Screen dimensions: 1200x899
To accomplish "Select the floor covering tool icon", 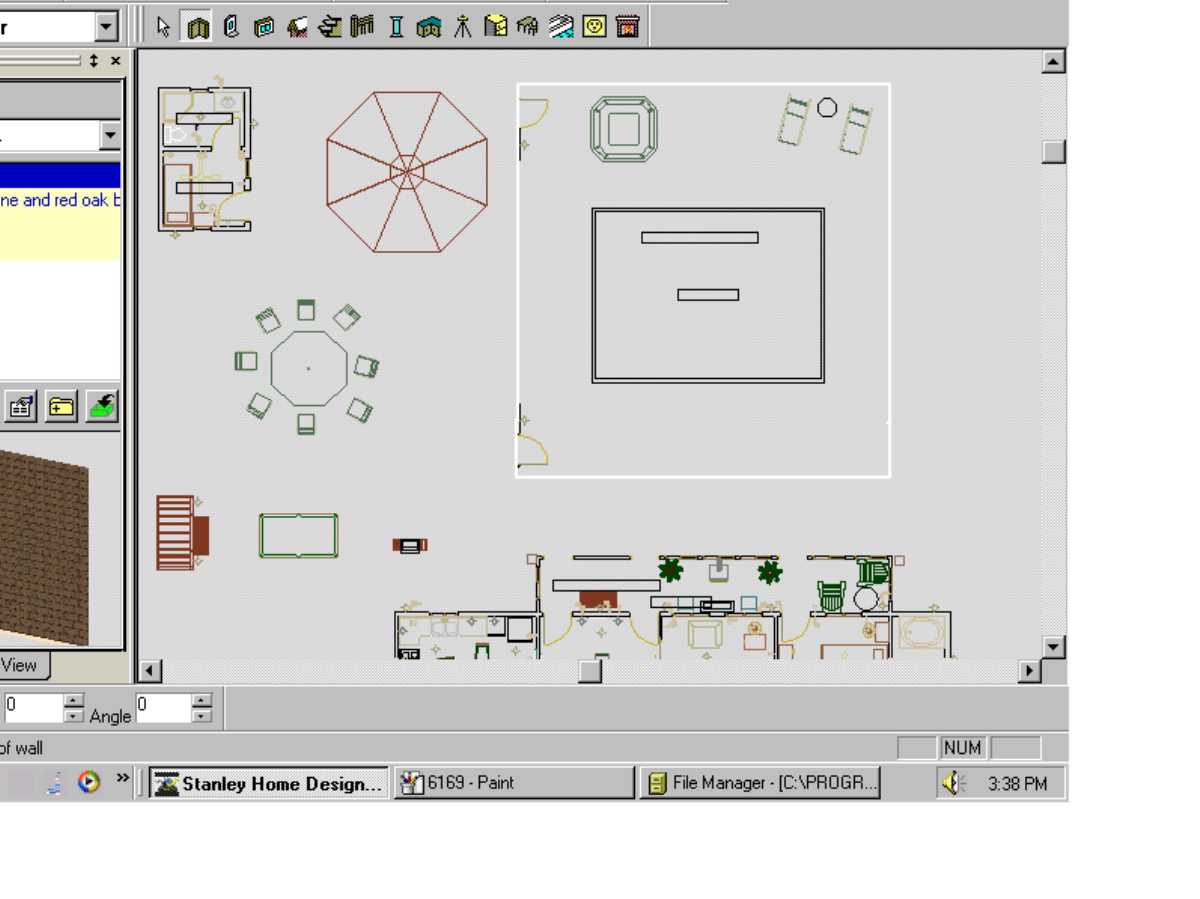I will 297,27.
